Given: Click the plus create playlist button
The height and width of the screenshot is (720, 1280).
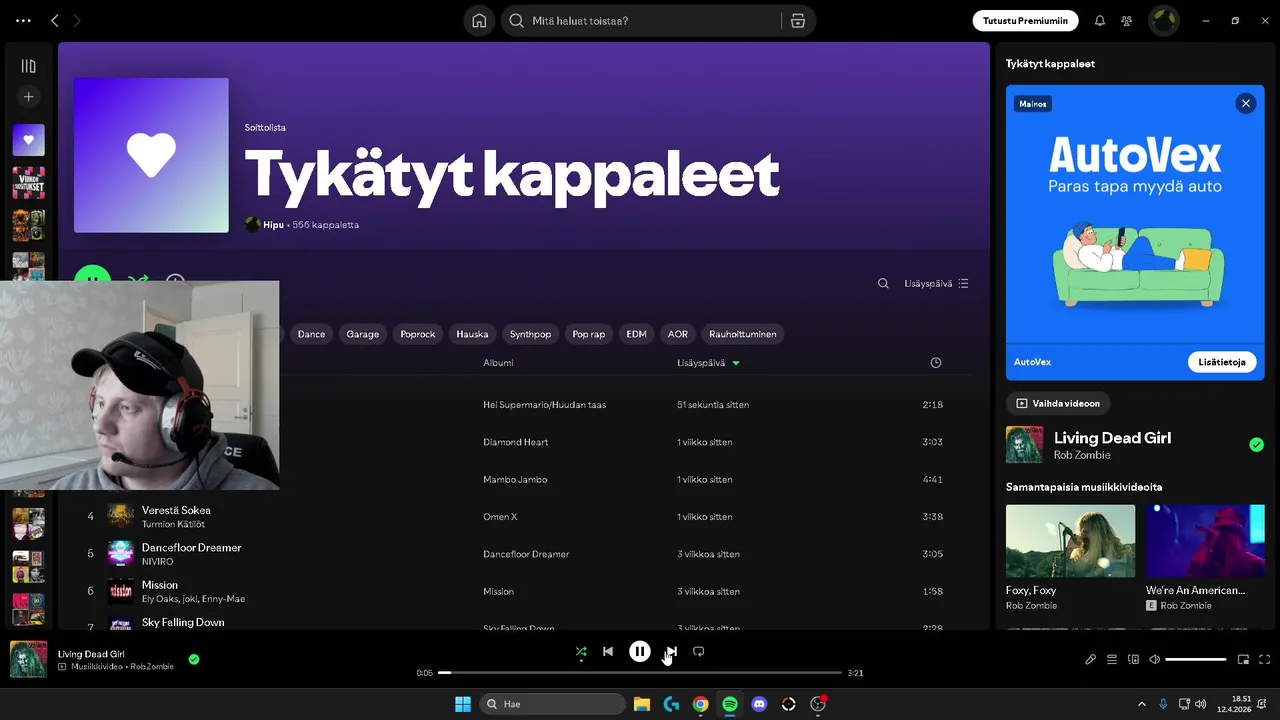Looking at the screenshot, I should click(x=29, y=97).
